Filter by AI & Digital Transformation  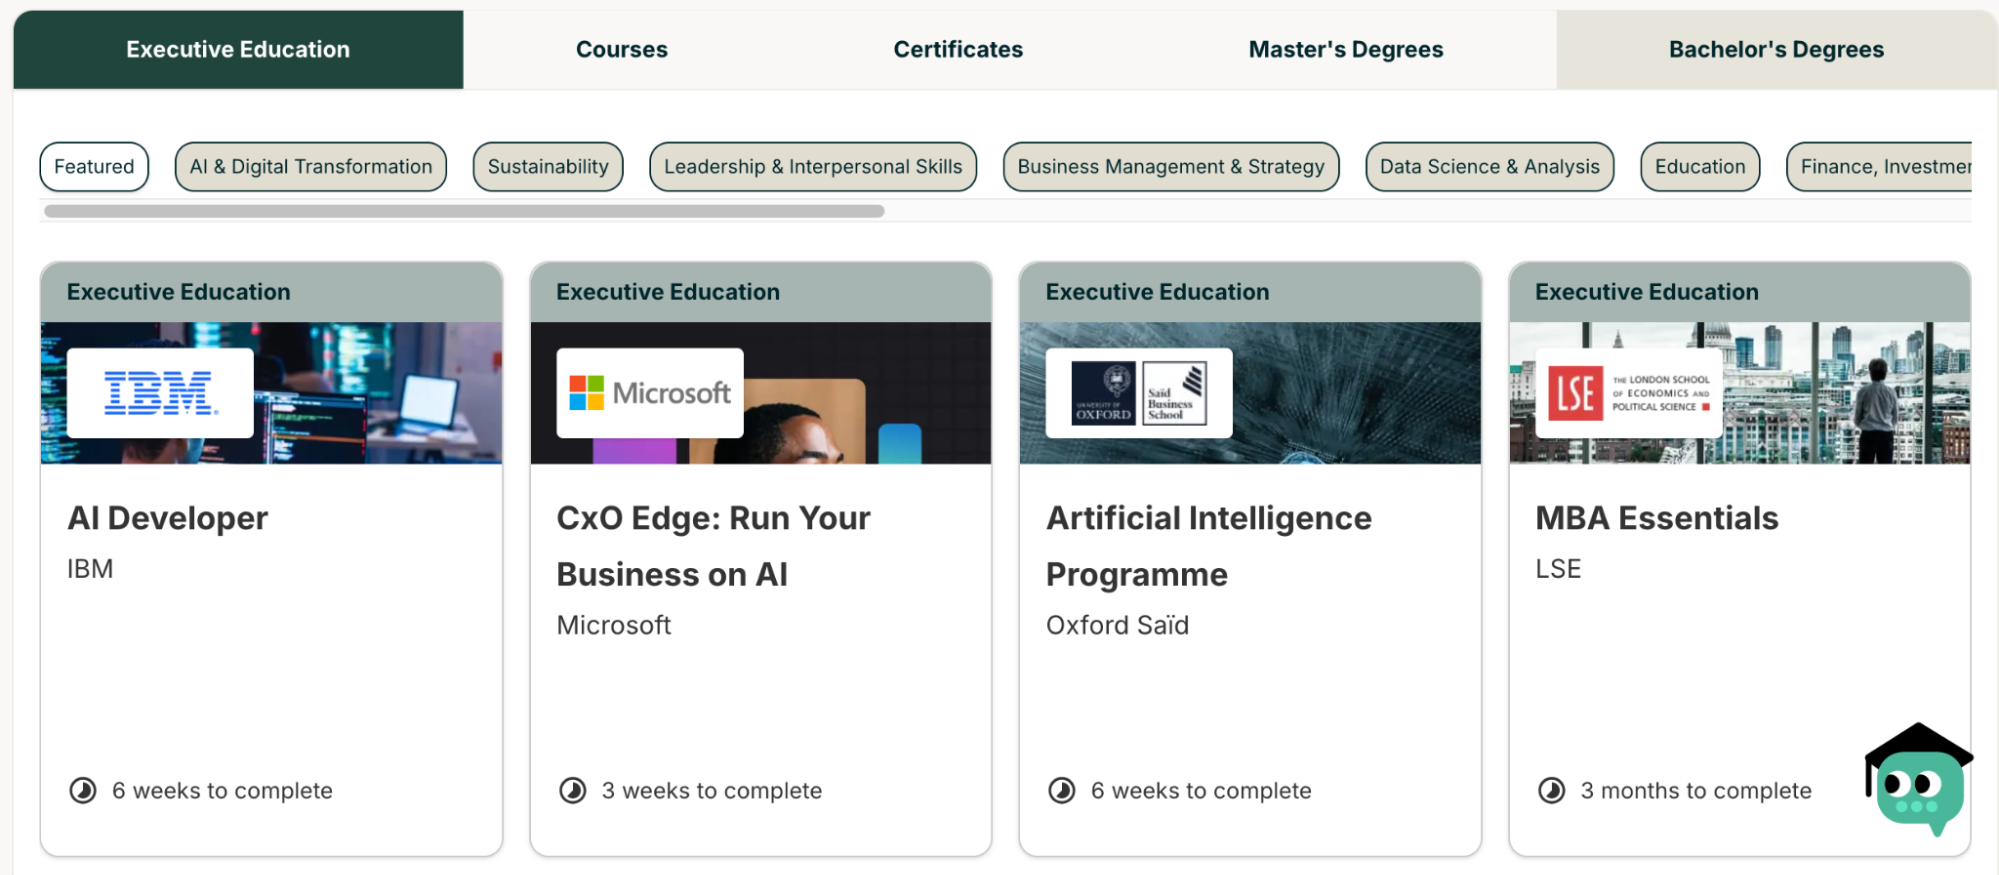point(311,166)
